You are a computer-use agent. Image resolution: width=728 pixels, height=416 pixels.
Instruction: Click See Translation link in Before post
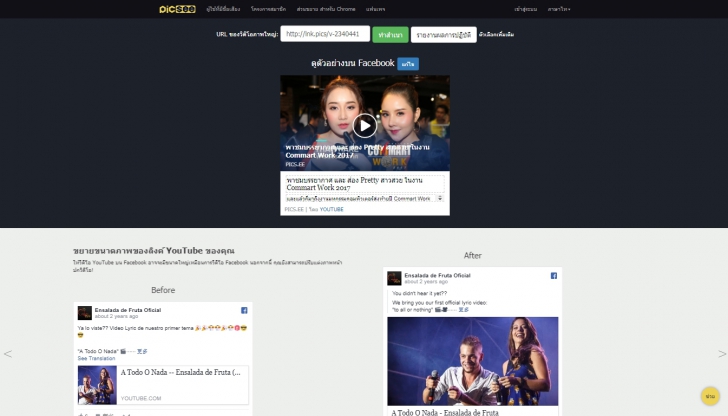(x=96, y=358)
